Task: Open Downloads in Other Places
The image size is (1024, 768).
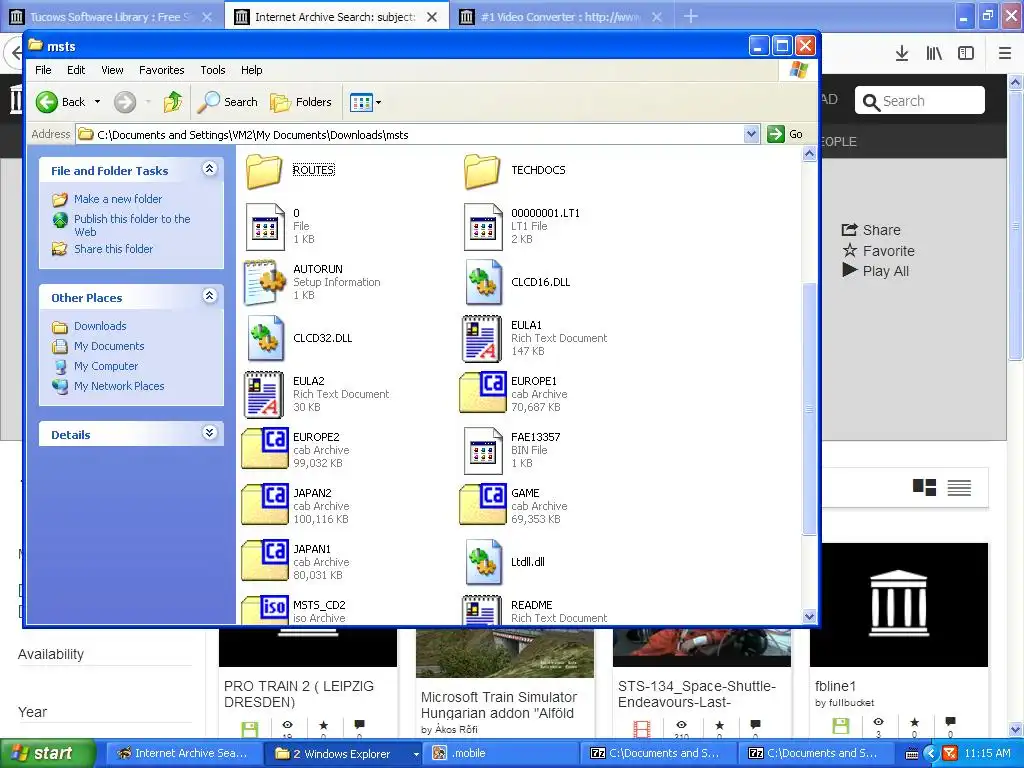Action: click(100, 326)
